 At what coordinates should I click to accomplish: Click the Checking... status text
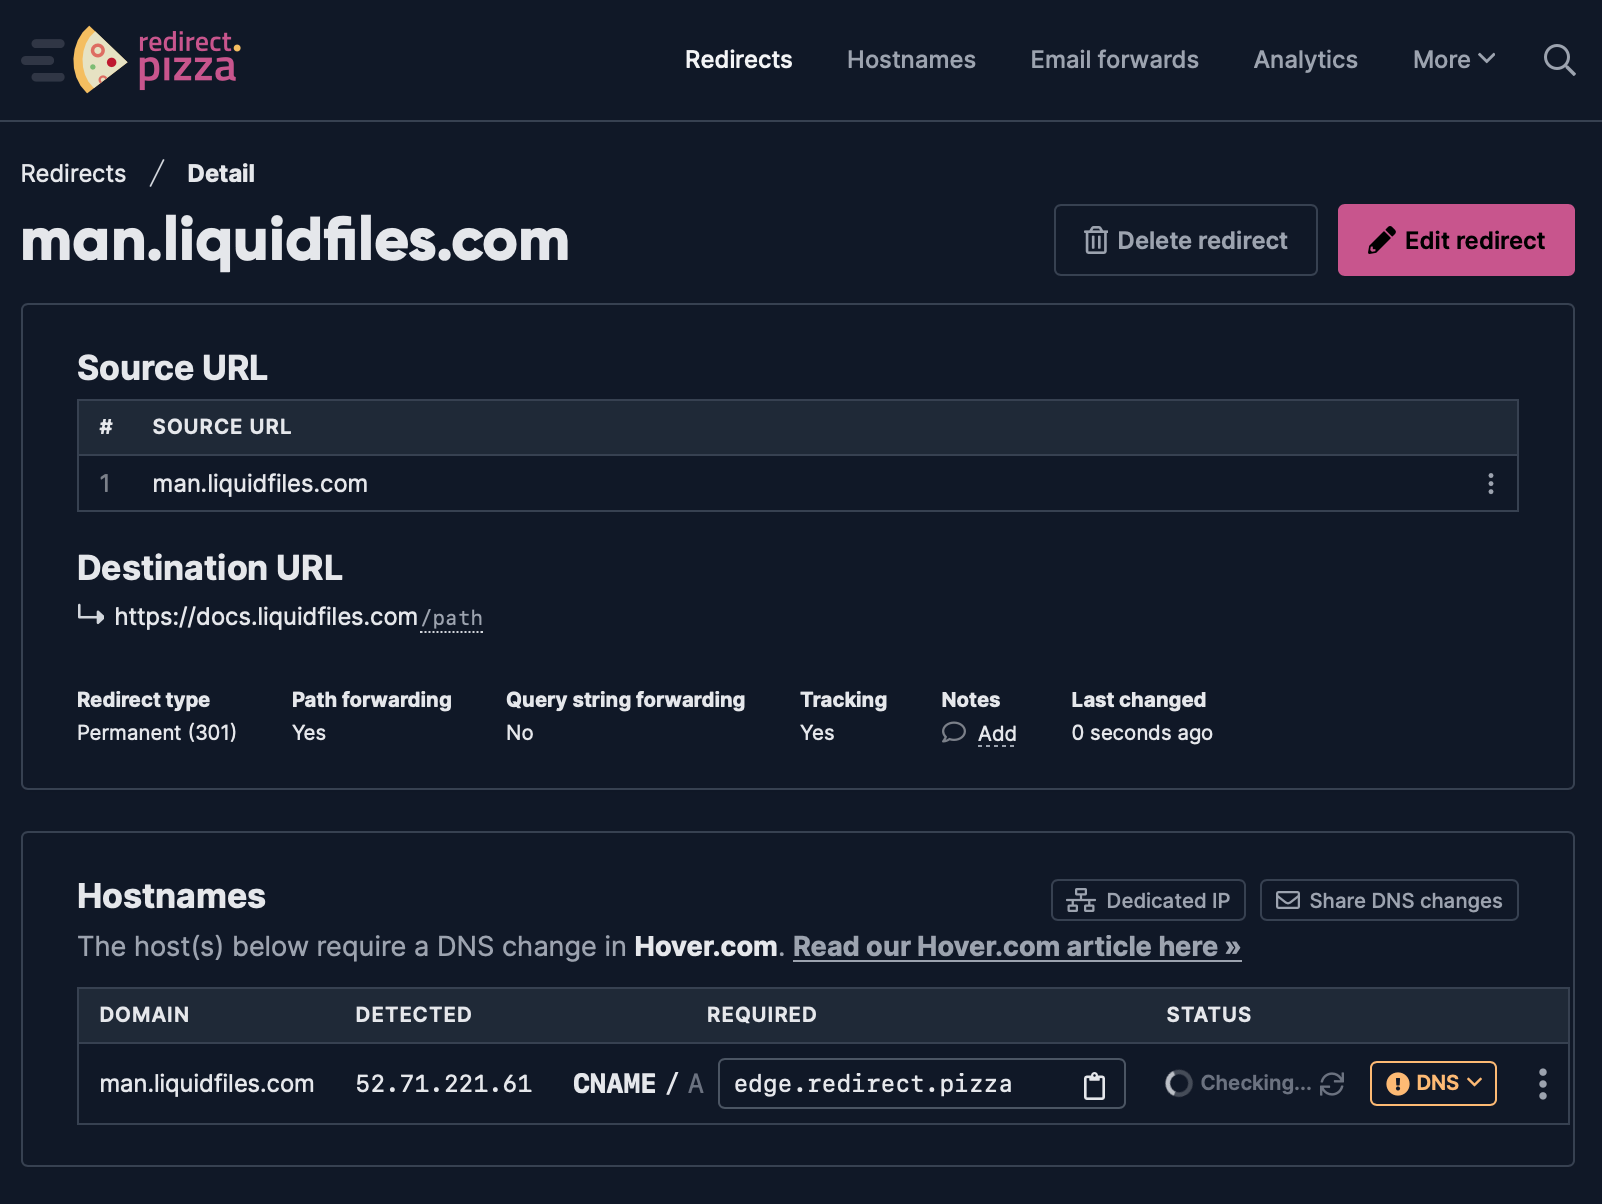coord(1255,1083)
